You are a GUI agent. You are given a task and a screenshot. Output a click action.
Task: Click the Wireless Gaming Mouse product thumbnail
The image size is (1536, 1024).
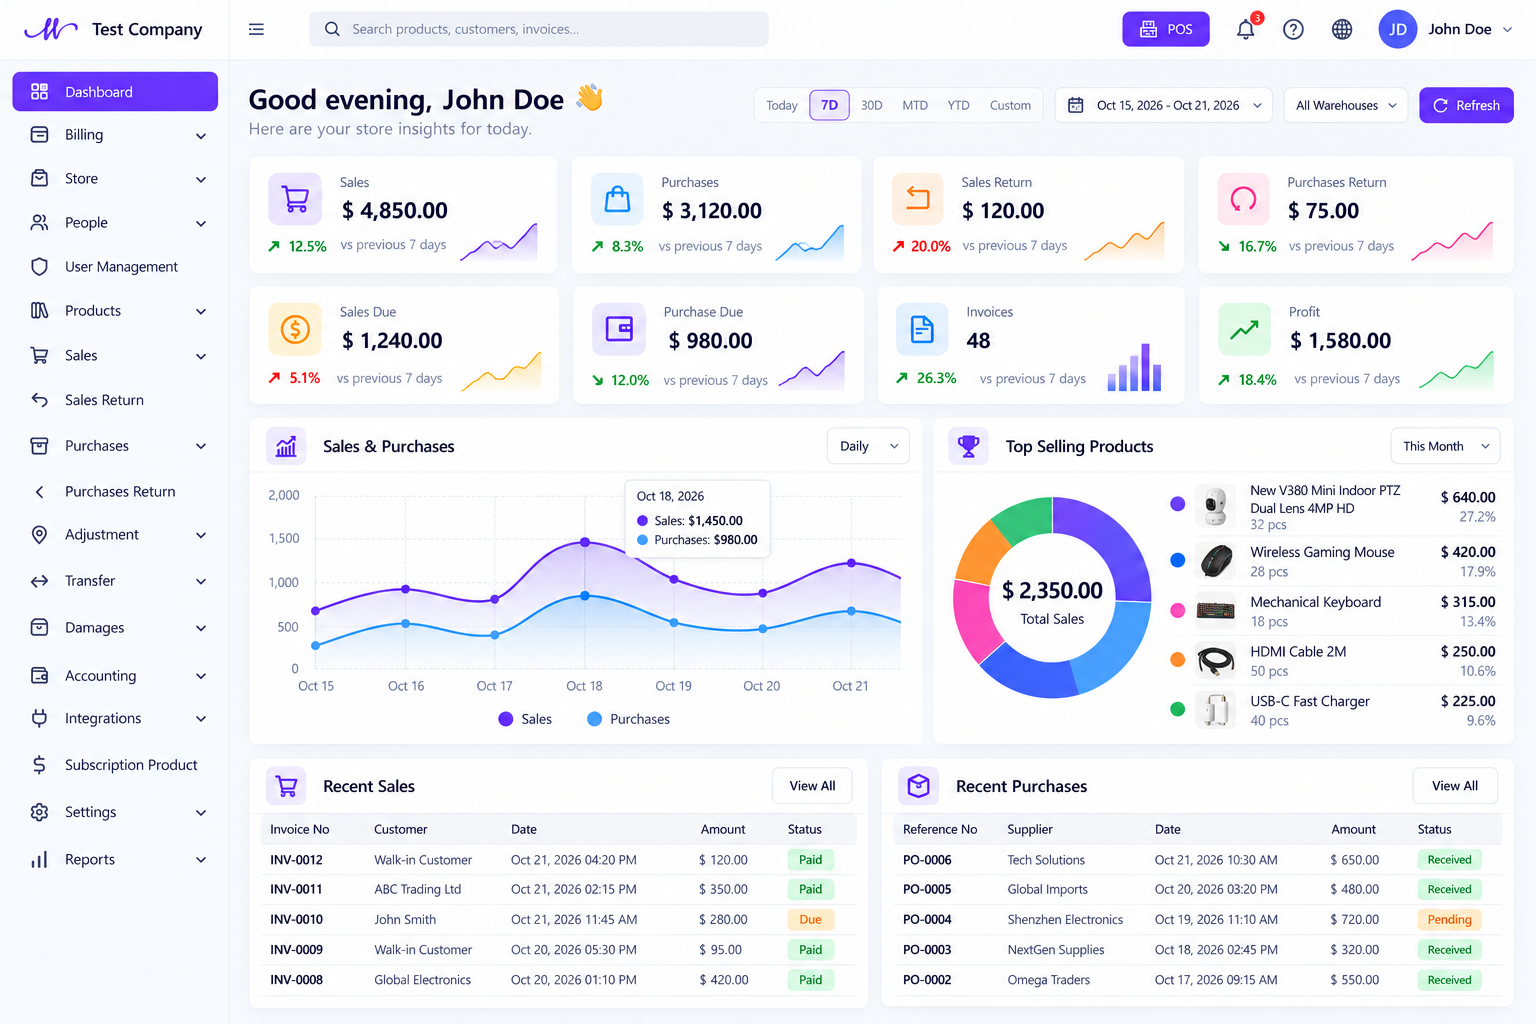tap(1216, 560)
